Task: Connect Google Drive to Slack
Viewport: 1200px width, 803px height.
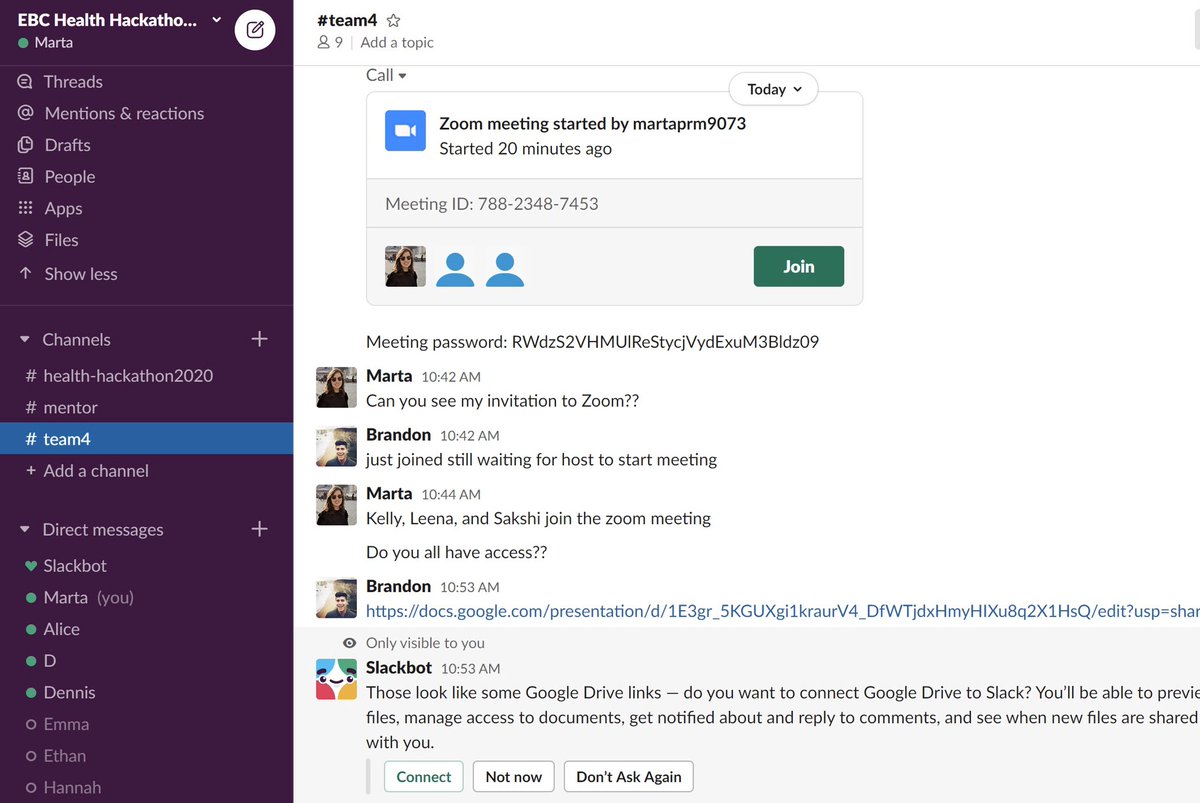Action: pos(424,777)
